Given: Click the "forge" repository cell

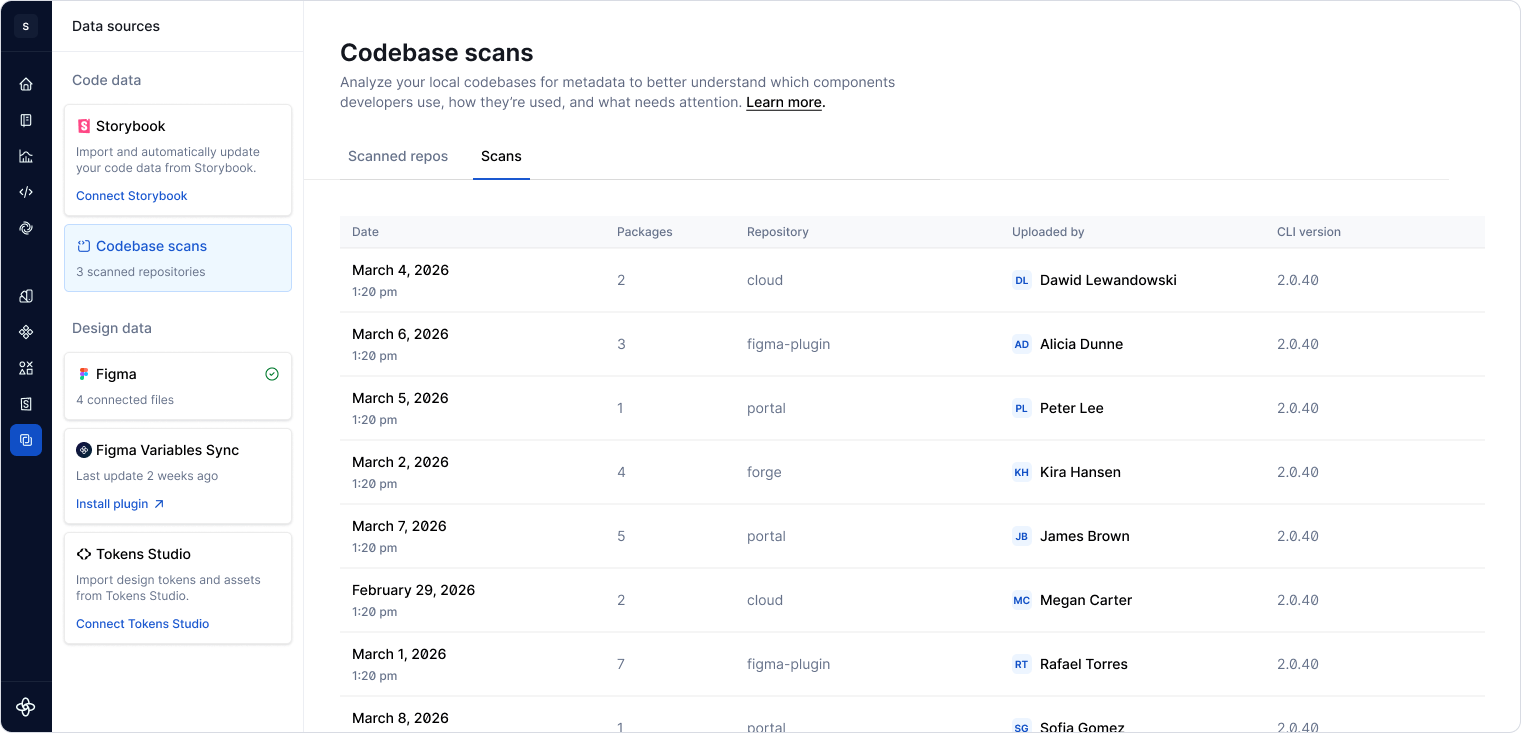Looking at the screenshot, I should 764,472.
